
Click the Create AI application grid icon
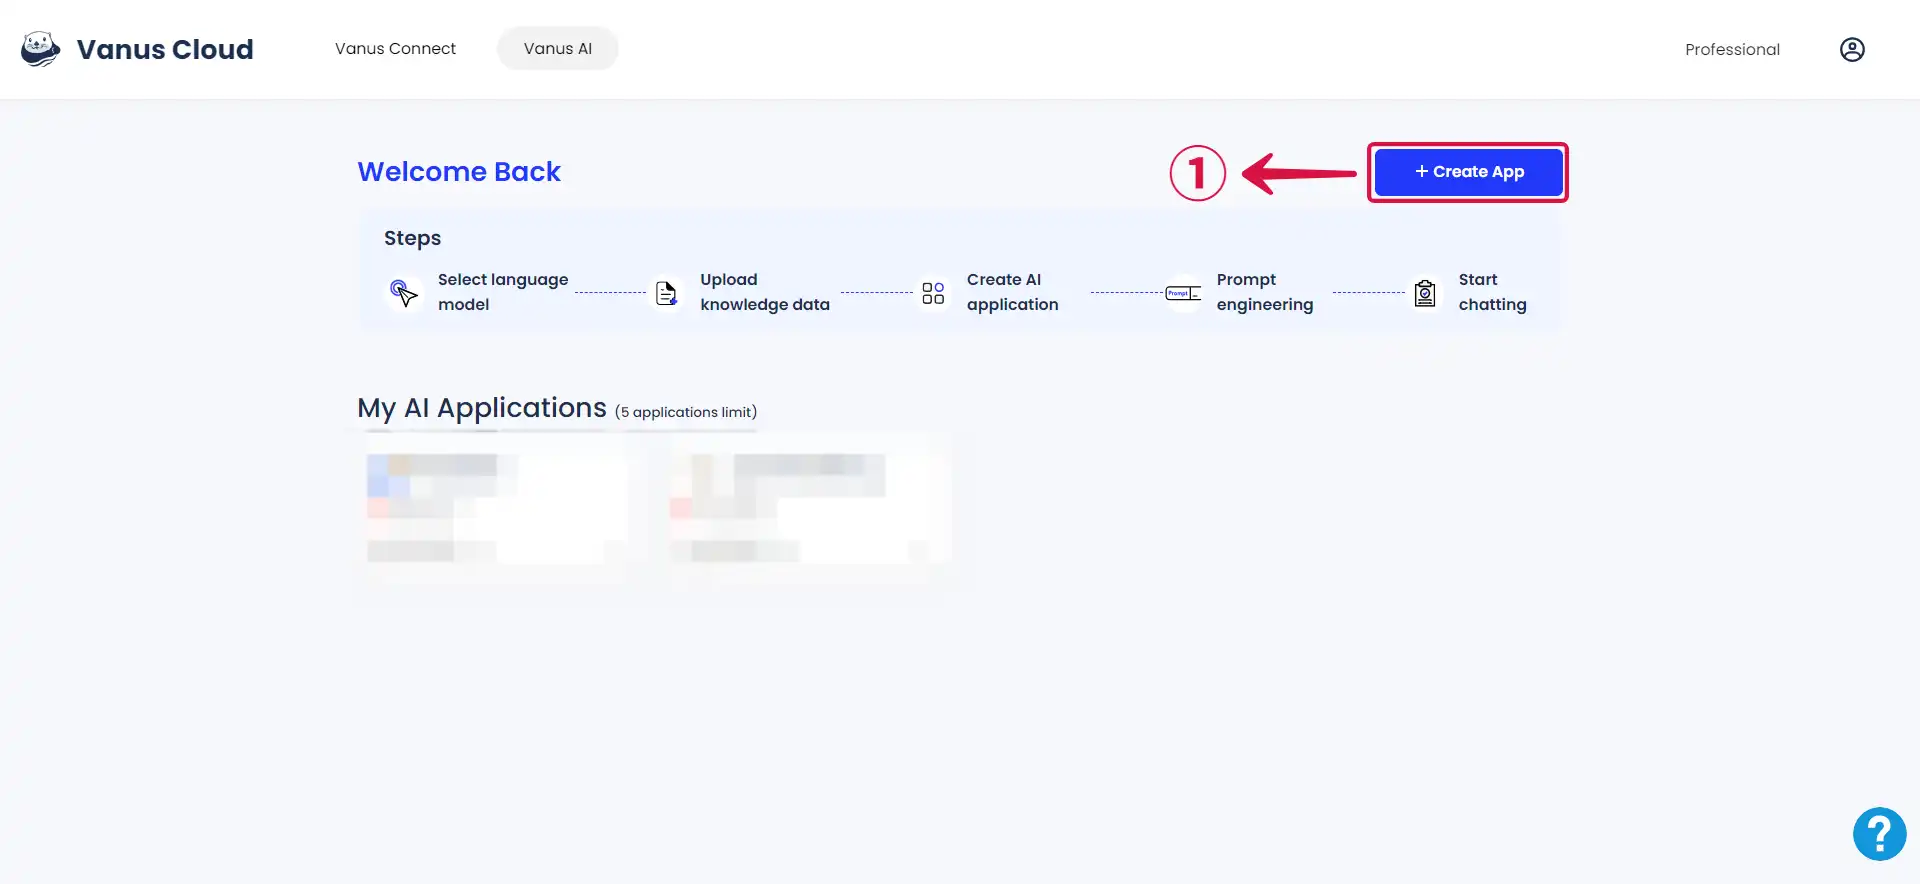933,293
